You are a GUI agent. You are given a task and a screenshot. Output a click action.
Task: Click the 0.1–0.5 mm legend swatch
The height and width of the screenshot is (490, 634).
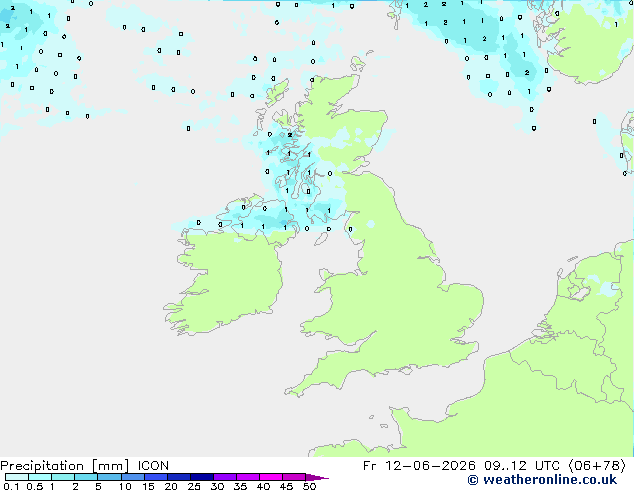click(17, 477)
